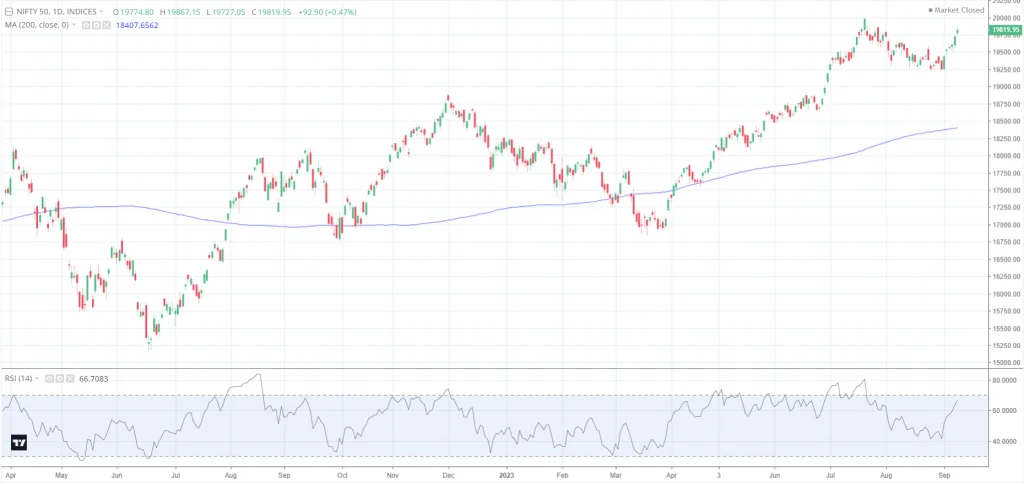Click the TradingView logo
The height and width of the screenshot is (484, 1024).
[20, 442]
